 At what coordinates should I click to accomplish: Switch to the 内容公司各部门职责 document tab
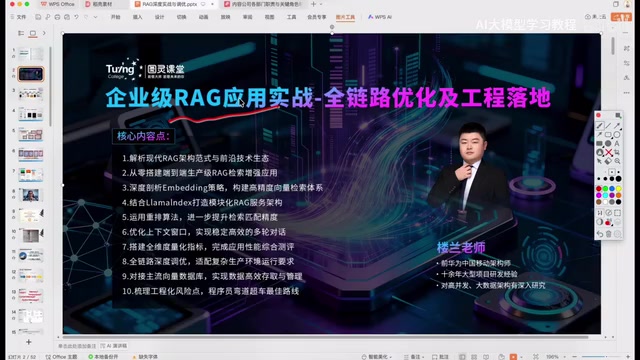263,4
